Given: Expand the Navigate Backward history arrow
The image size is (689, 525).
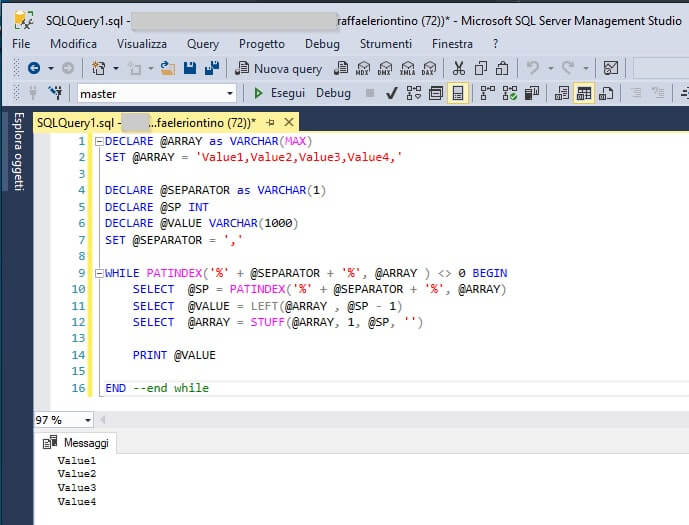Looking at the screenshot, I should coord(51,69).
